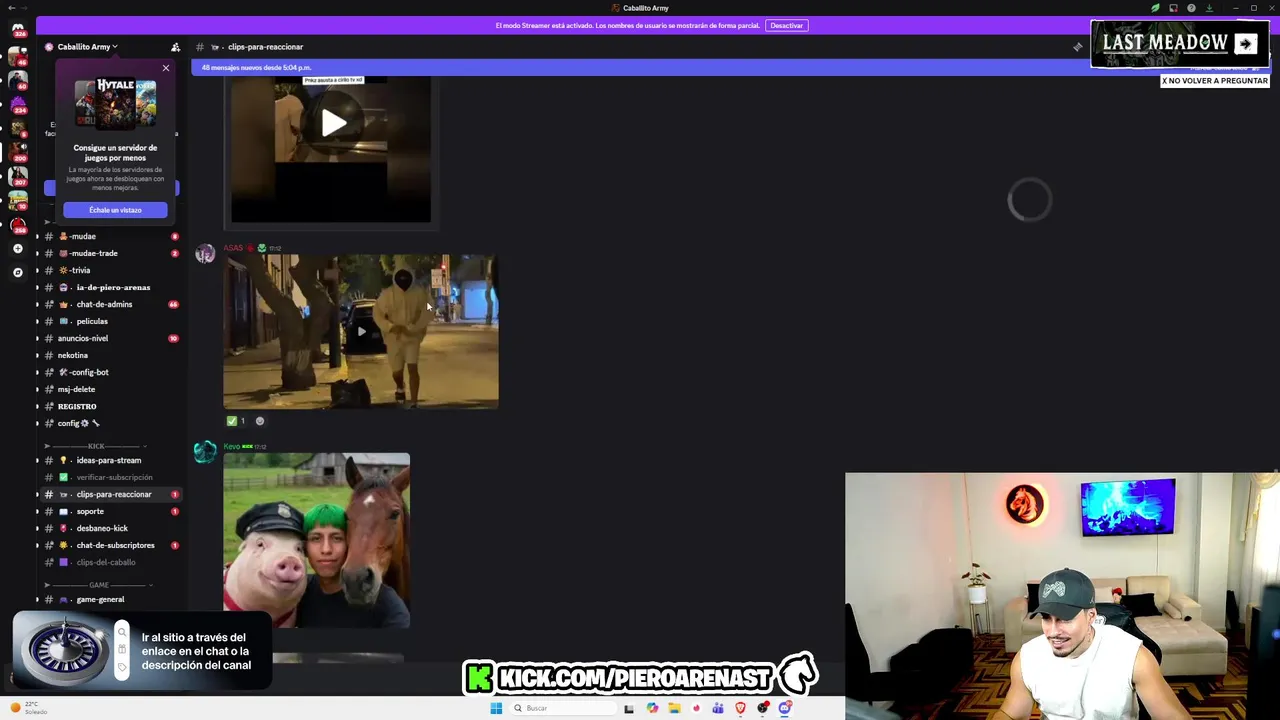This screenshot has height=720, width=1280.
Task: Open the peliculas channel
Action: click(x=110, y=321)
